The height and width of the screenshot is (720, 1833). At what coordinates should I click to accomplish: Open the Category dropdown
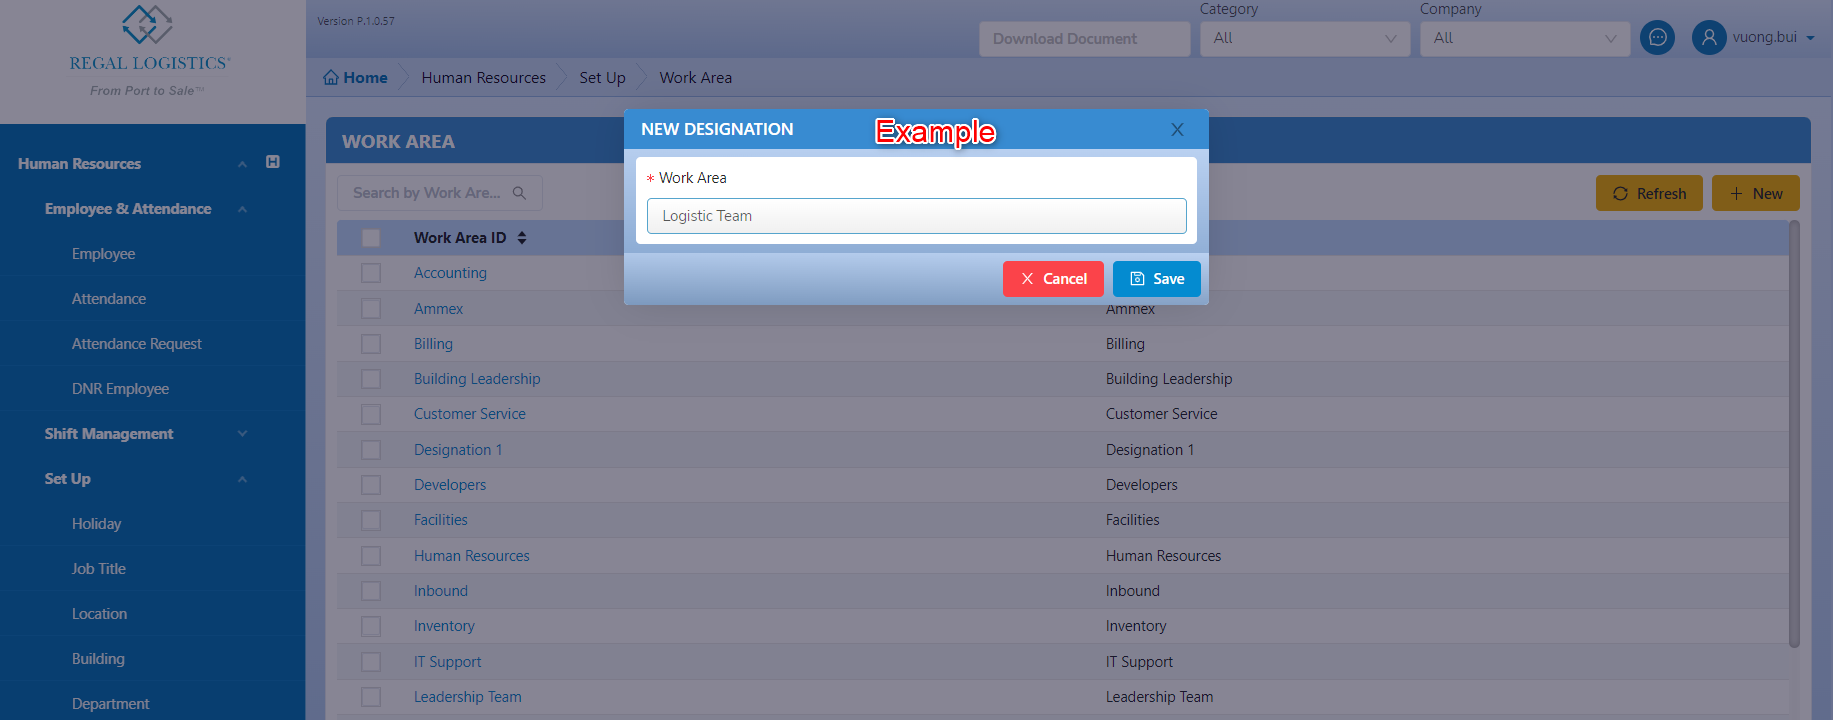1305,39
